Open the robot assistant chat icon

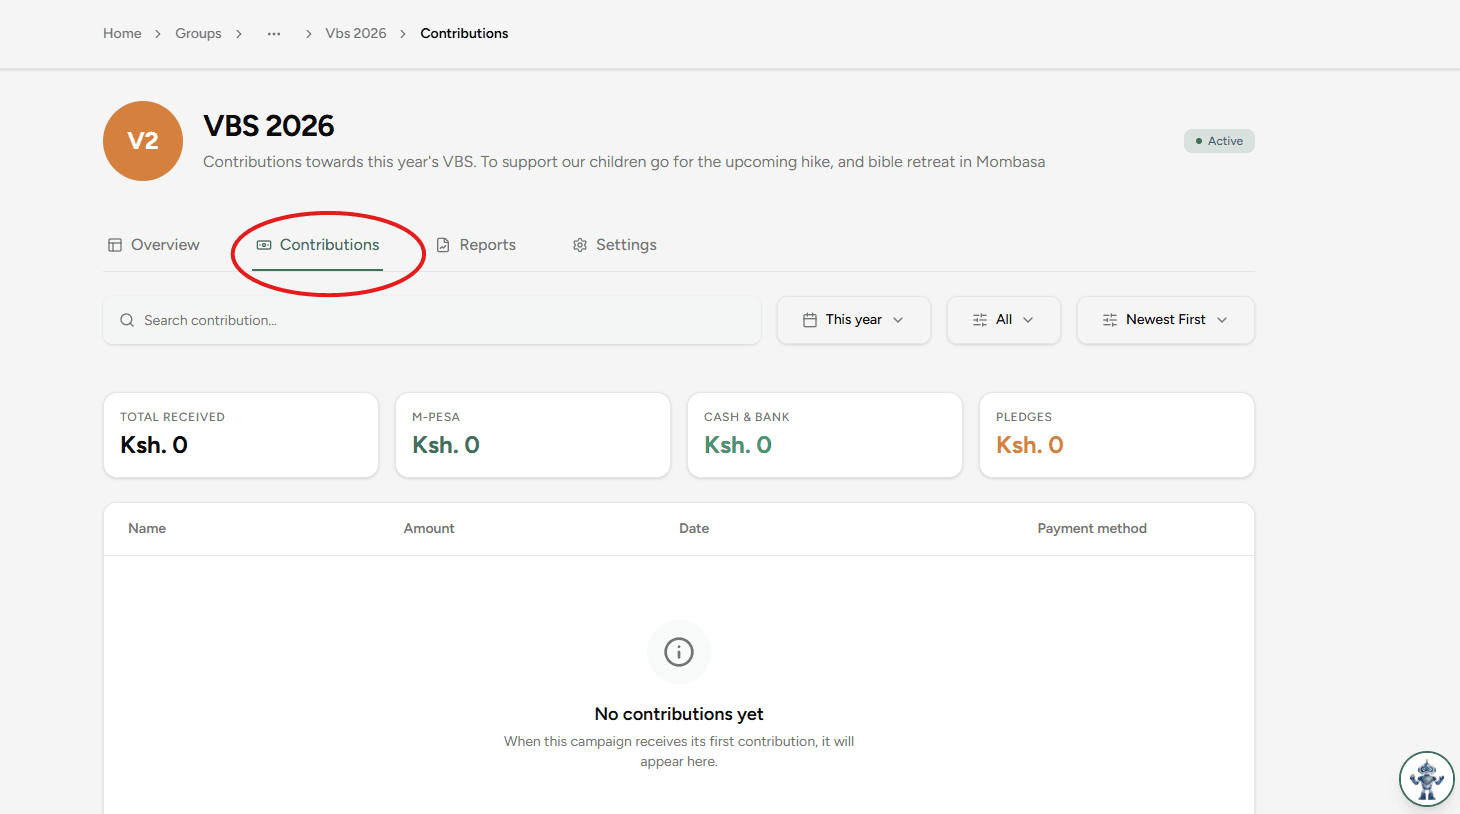tap(1426, 778)
